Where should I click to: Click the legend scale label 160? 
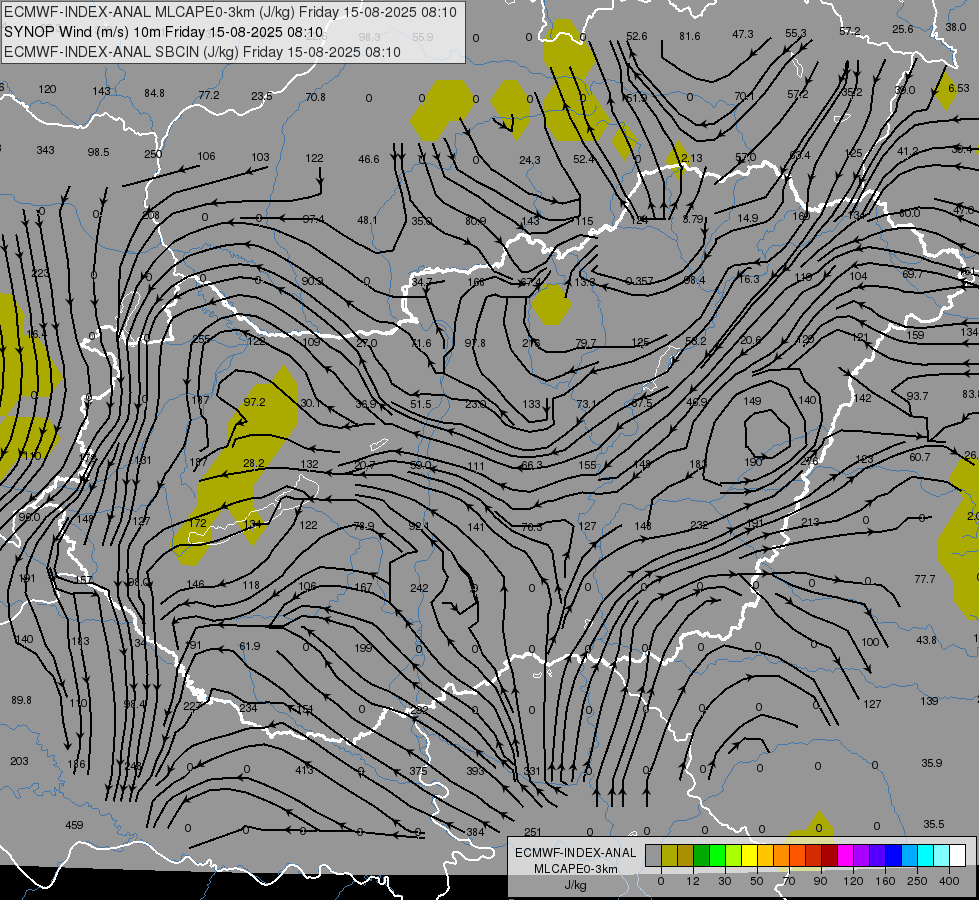(x=885, y=881)
